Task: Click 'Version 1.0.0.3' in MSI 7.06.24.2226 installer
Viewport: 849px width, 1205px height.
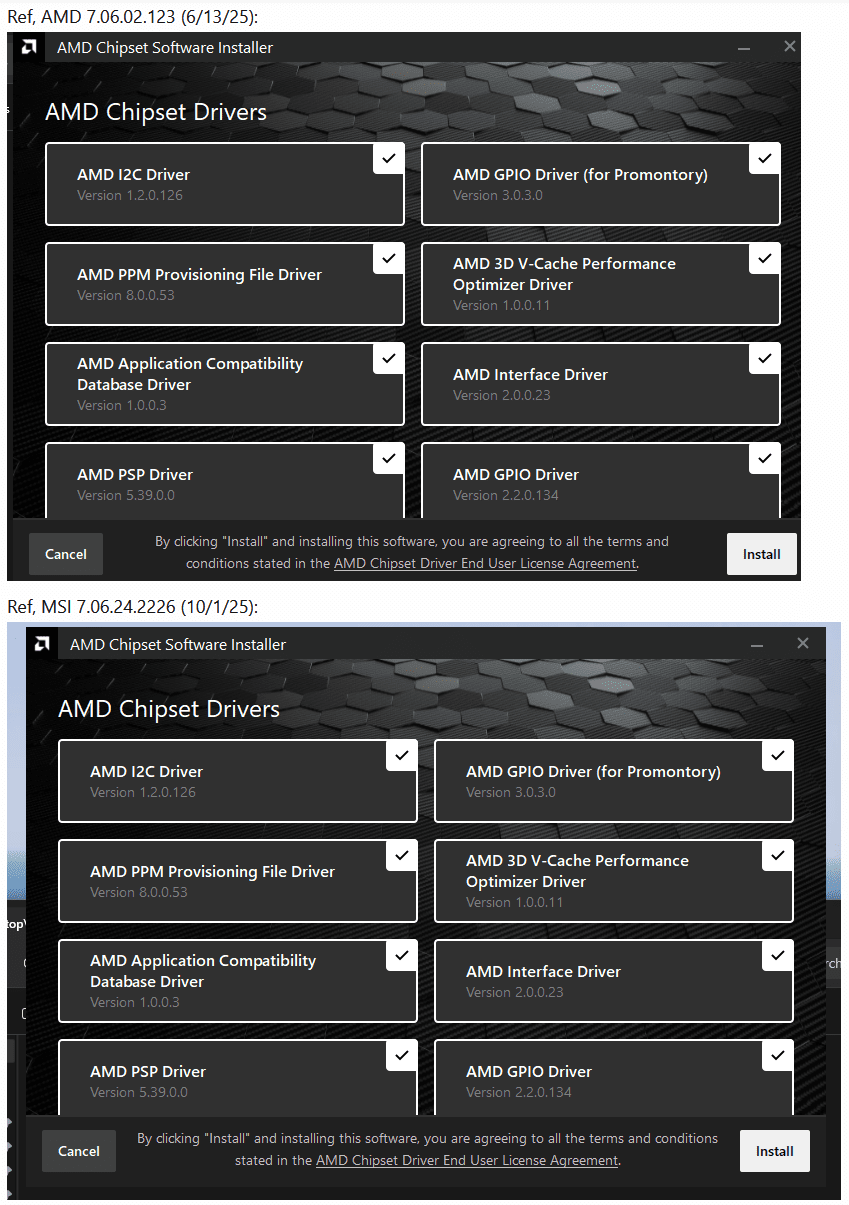Action: pyautogui.click(x=135, y=1002)
